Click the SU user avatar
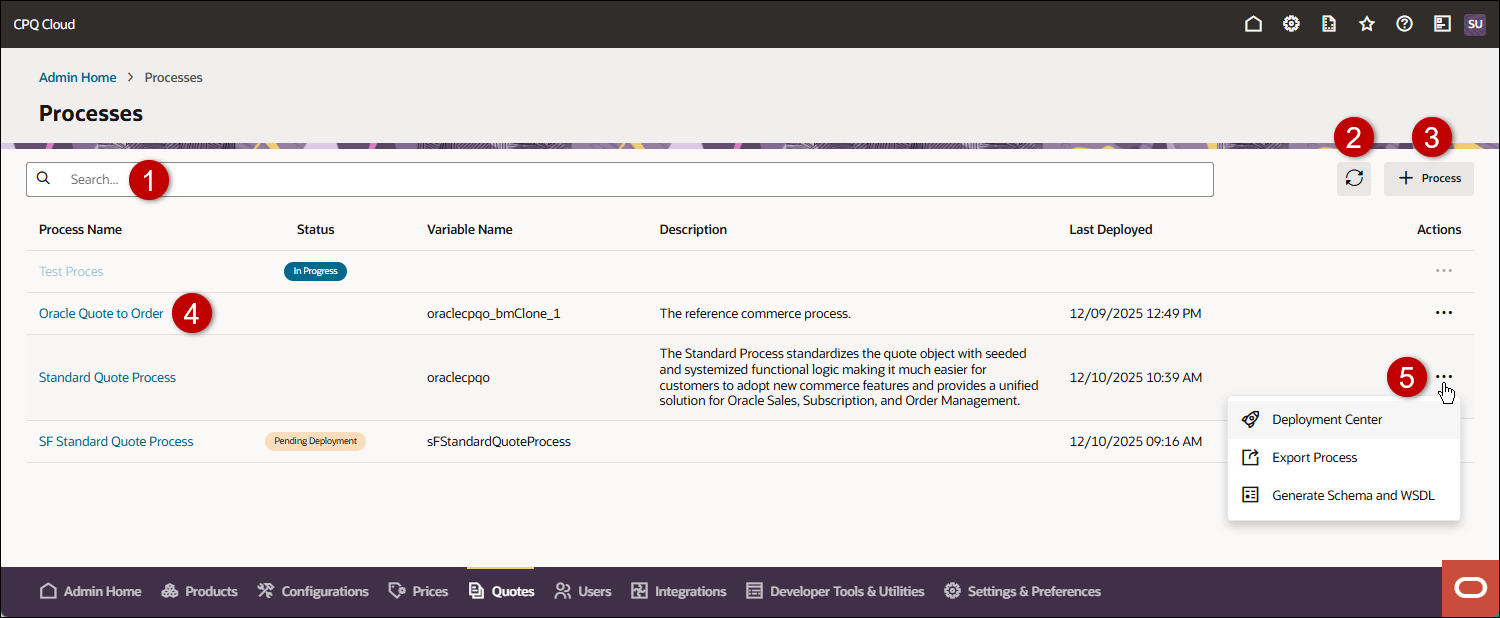Screen dimensions: 1500x618 [1475, 23]
